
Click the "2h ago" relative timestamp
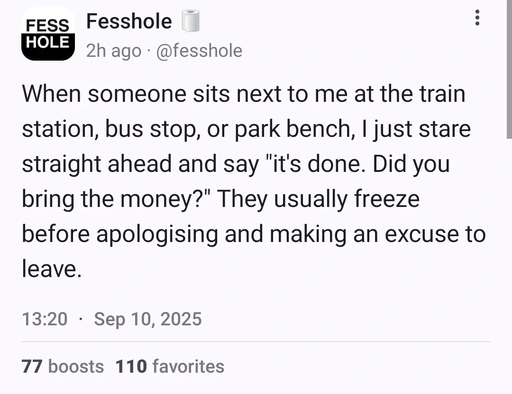114,51
